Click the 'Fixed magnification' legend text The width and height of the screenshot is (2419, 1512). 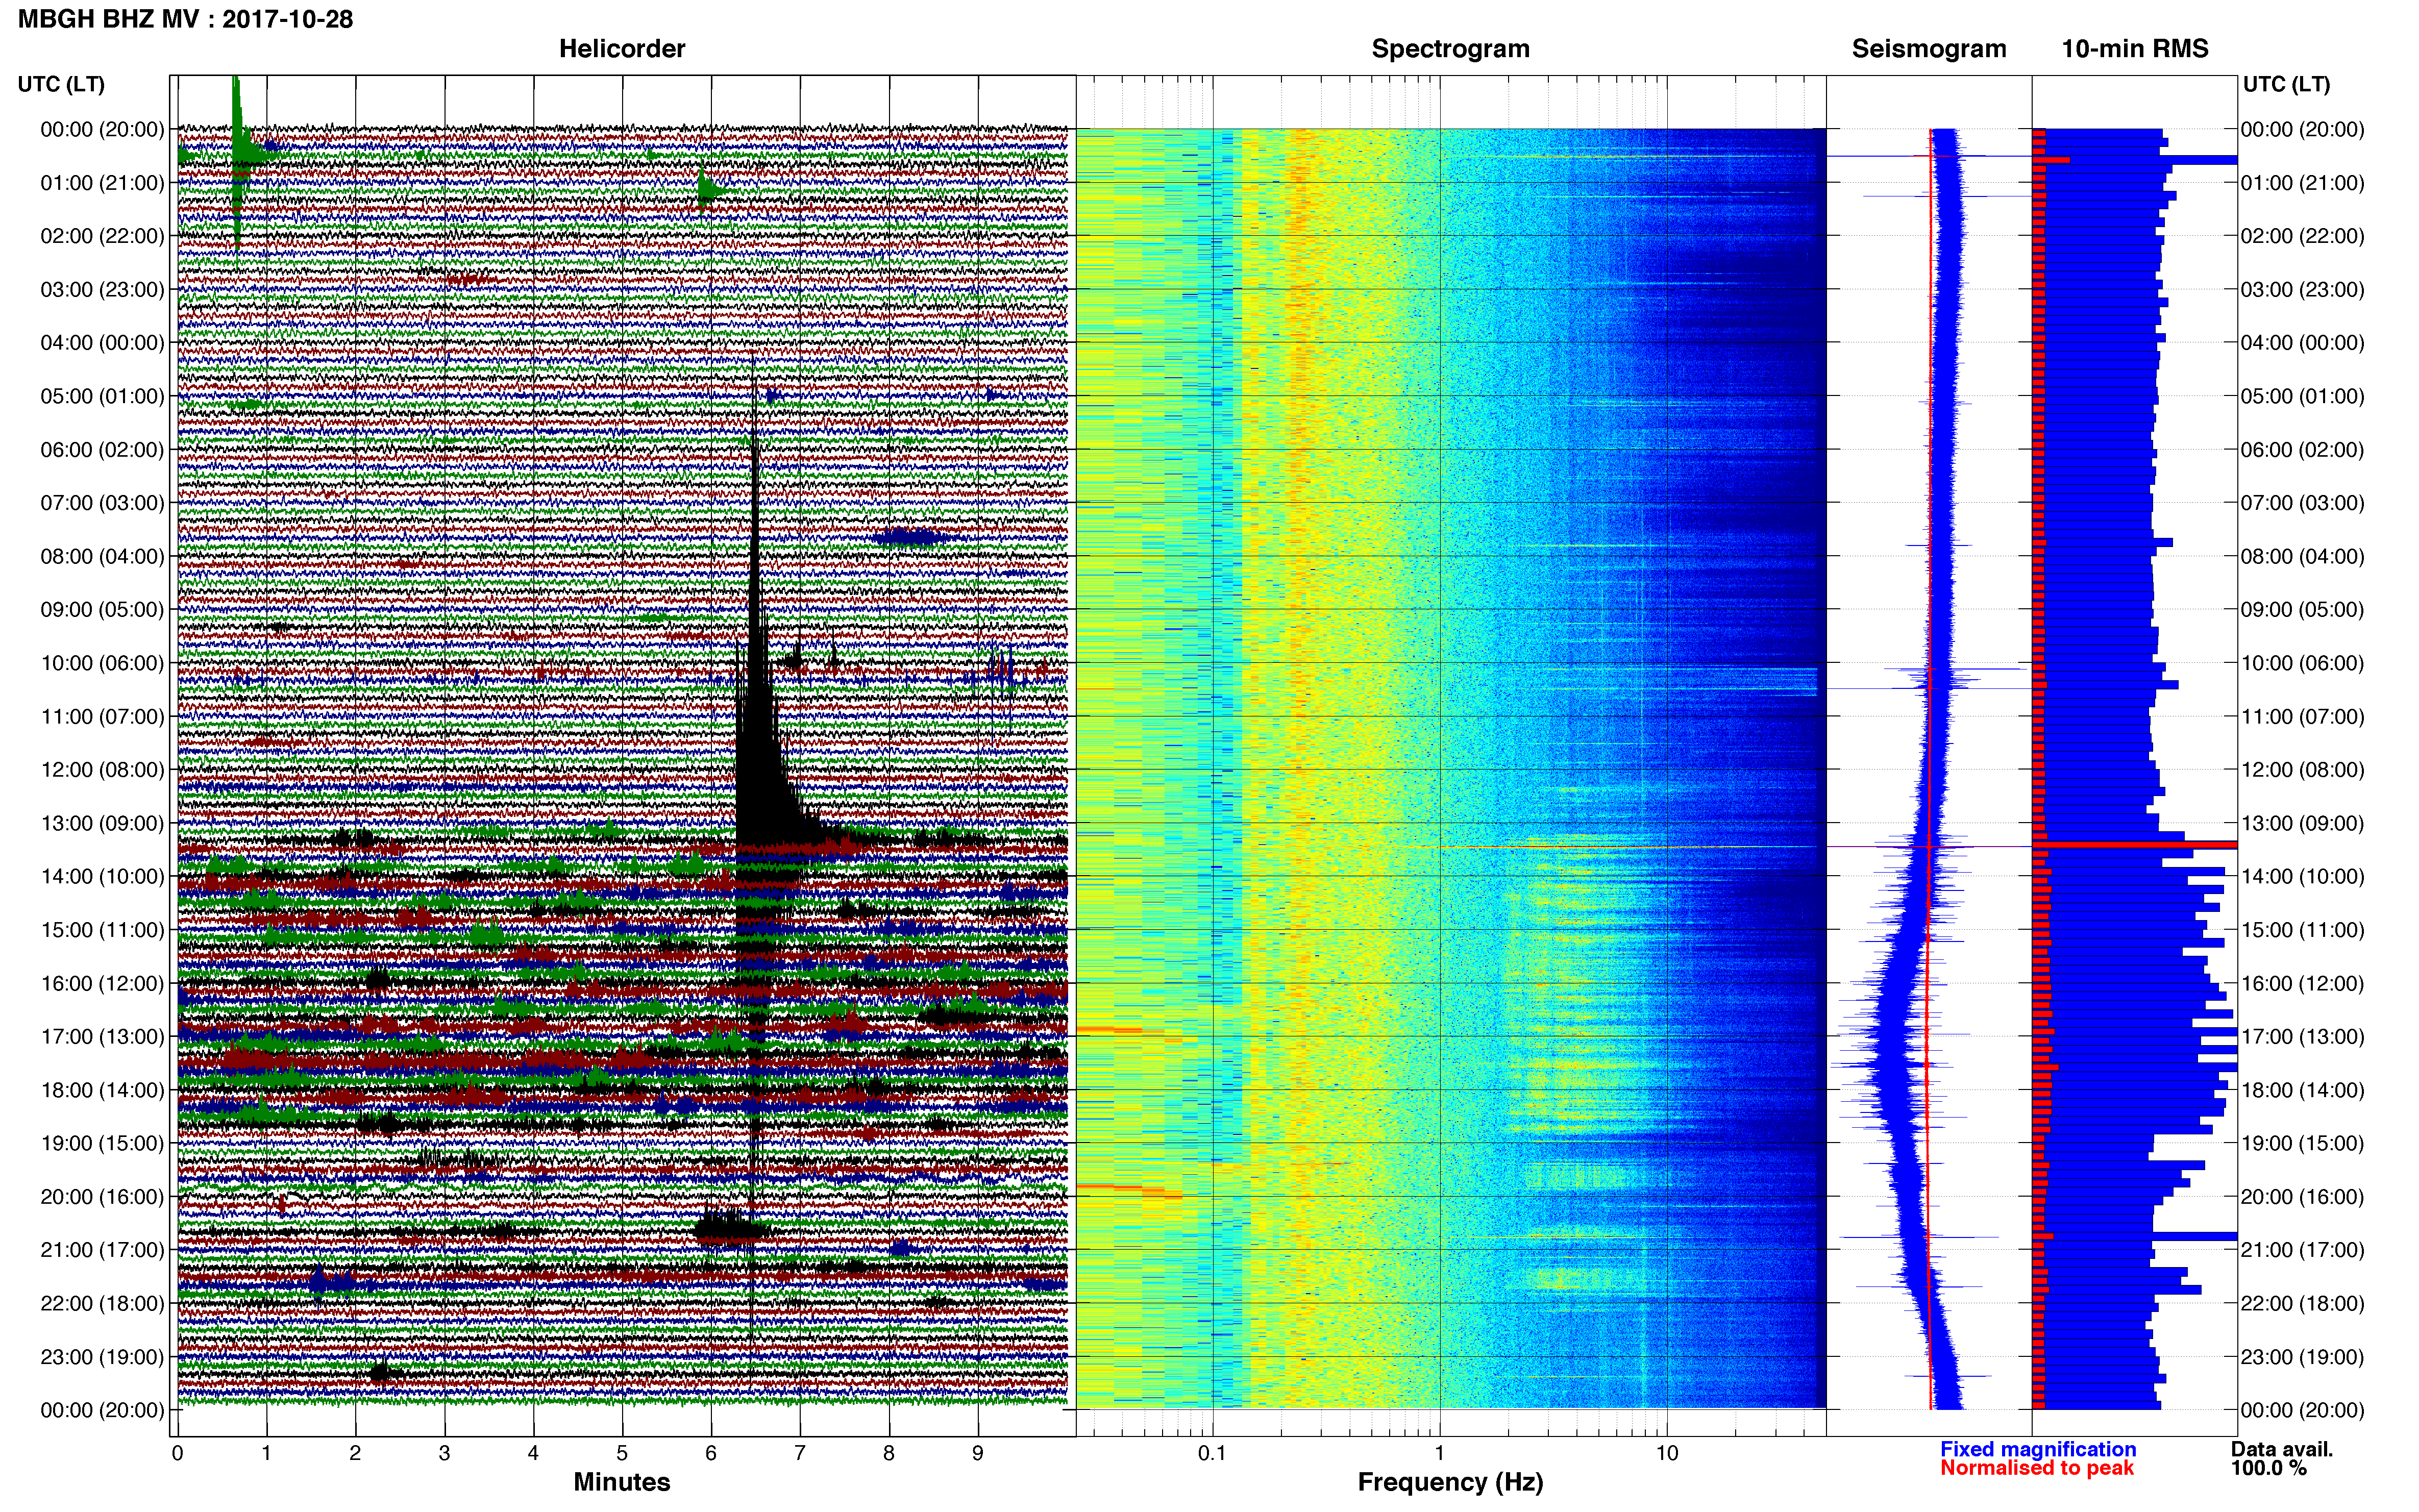point(2038,1449)
